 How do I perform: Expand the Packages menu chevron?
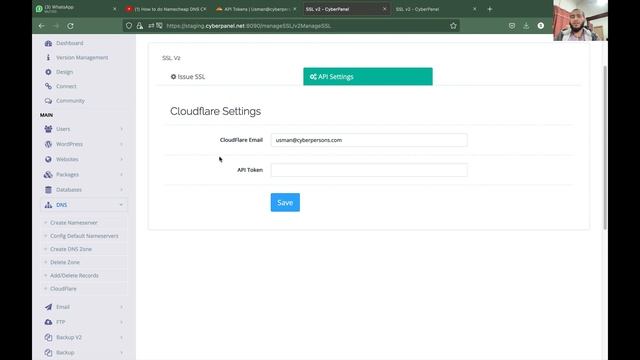tap(122, 175)
